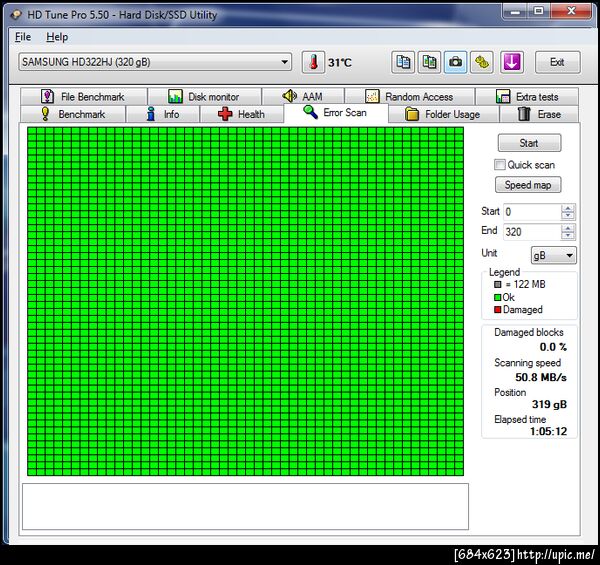The height and width of the screenshot is (565, 600).
Task: Open the File Benchmark tab
Action: click(x=84, y=96)
